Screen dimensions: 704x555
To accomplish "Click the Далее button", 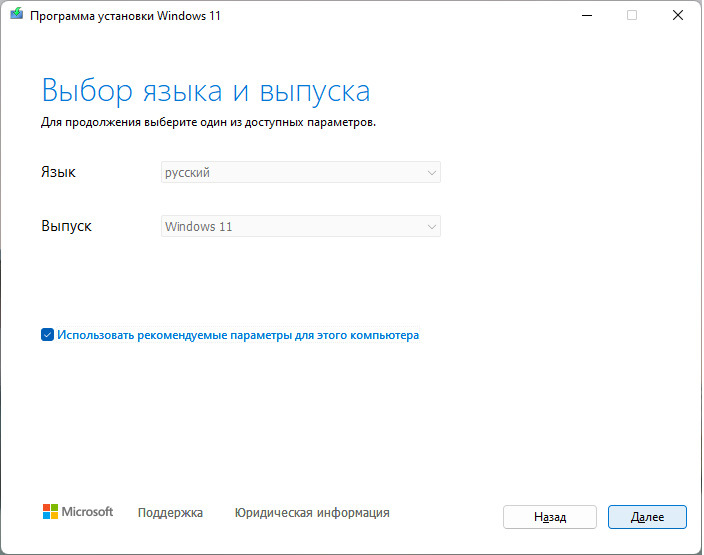I will (x=647, y=517).
